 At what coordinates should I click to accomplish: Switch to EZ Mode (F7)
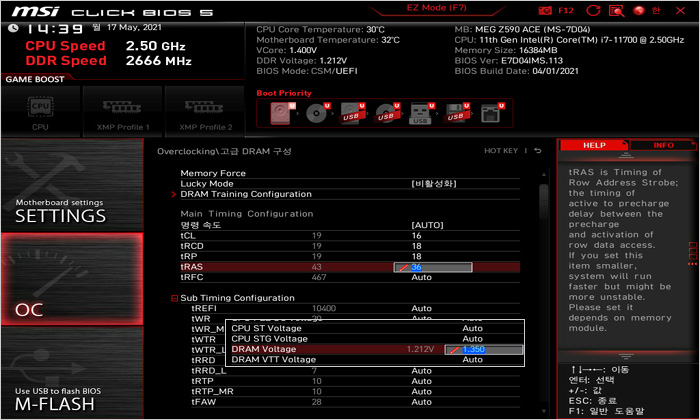pos(436,8)
